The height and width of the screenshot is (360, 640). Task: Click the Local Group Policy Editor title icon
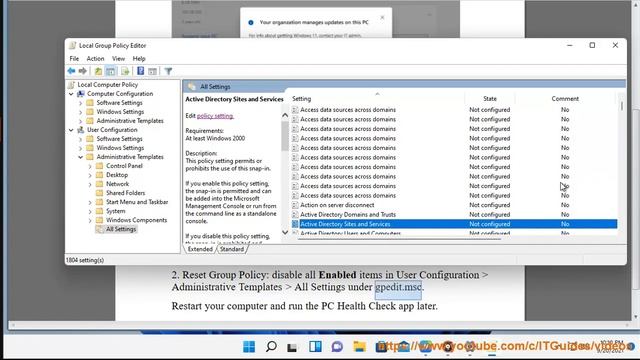coord(72,45)
